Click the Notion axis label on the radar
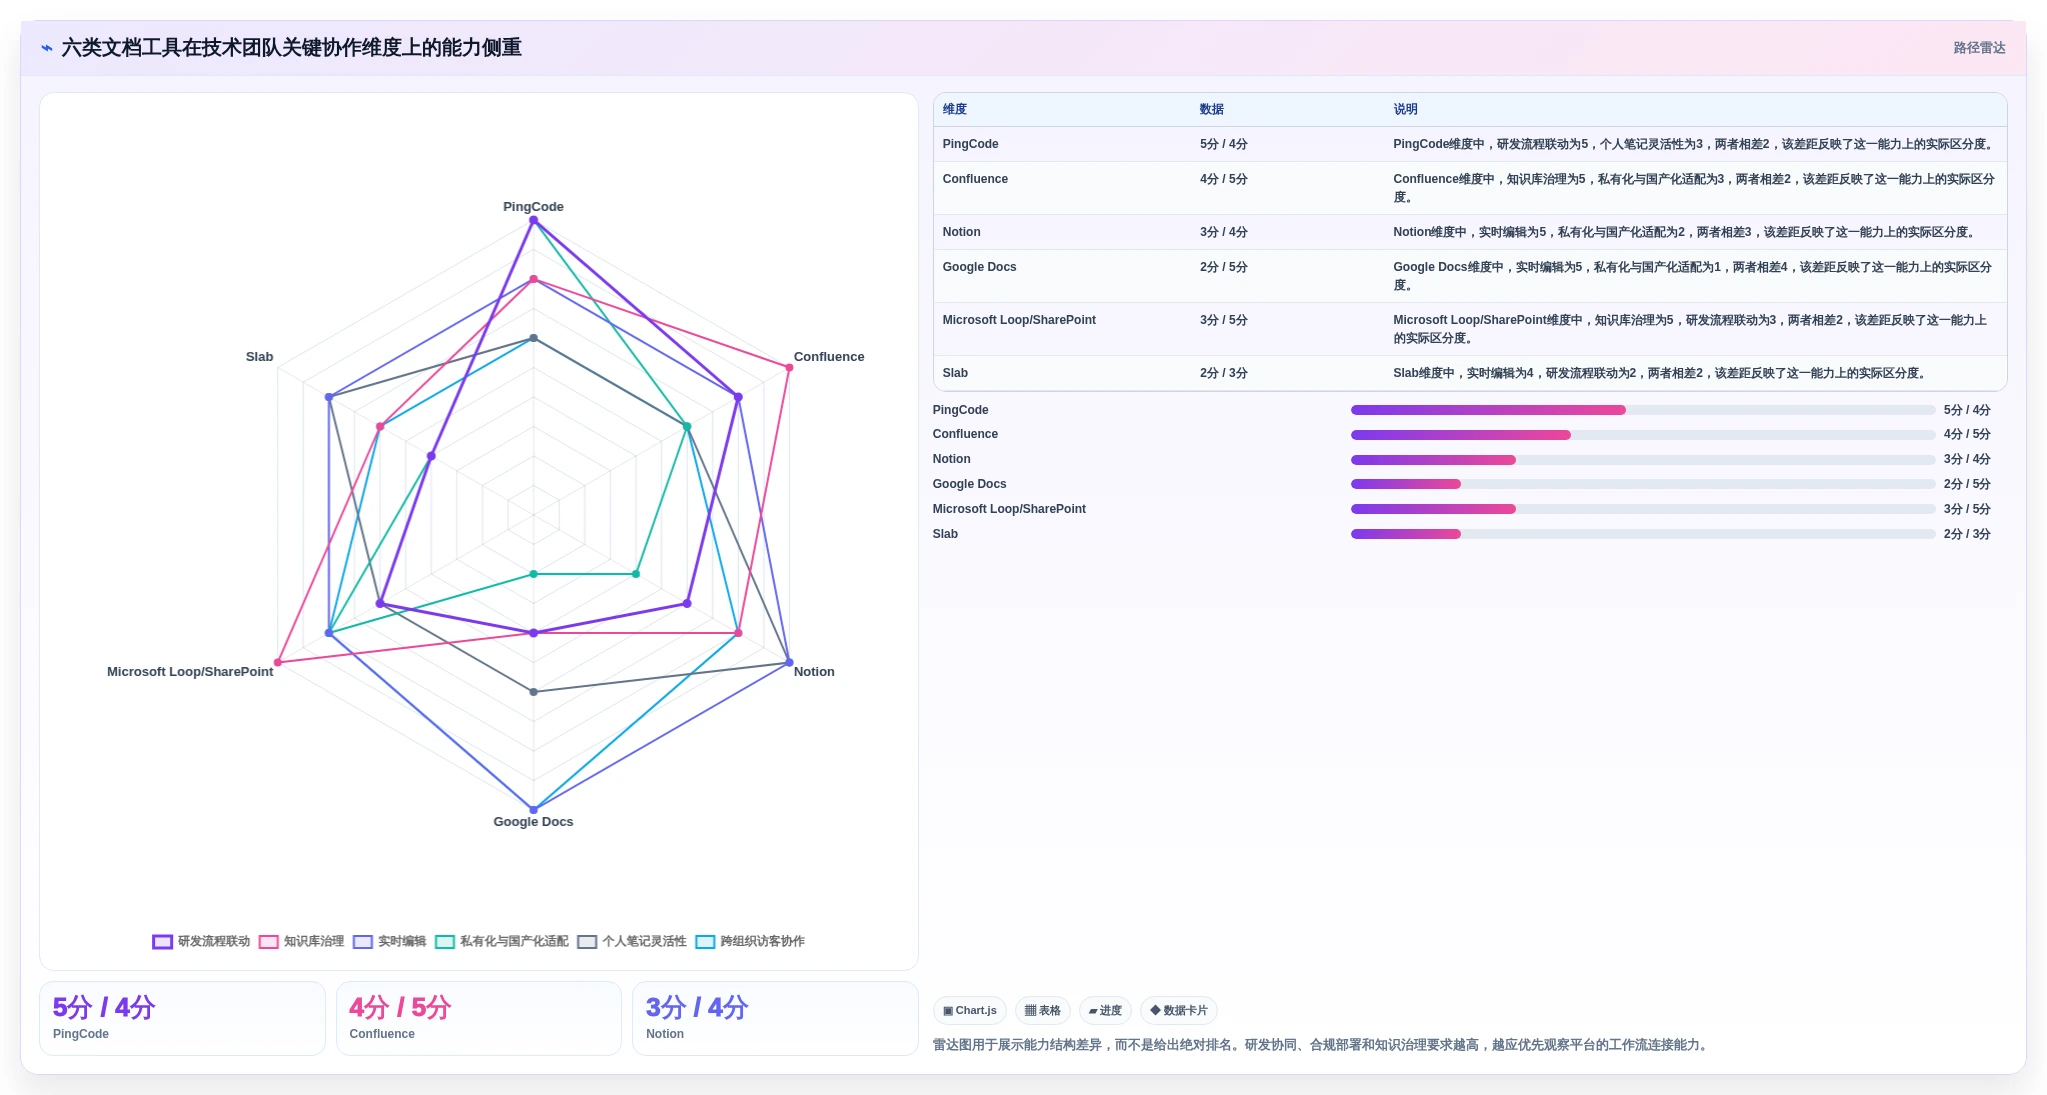This screenshot has height=1095, width=2047. [814, 672]
